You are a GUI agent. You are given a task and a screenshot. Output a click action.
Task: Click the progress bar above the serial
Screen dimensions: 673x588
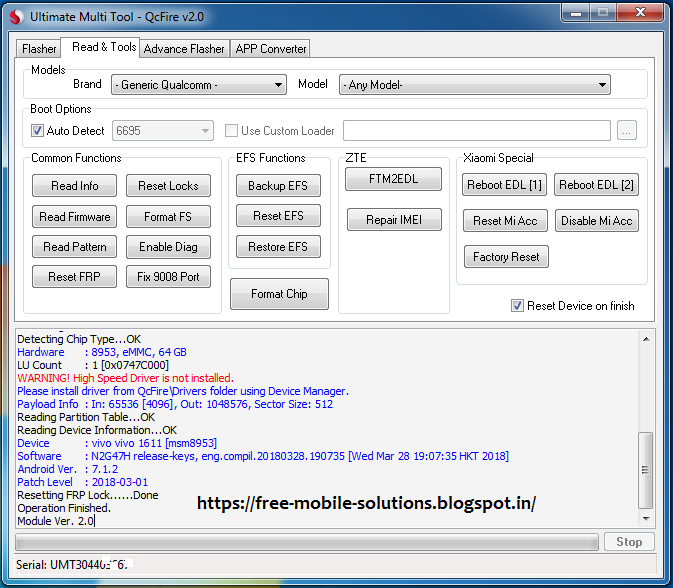coord(307,542)
